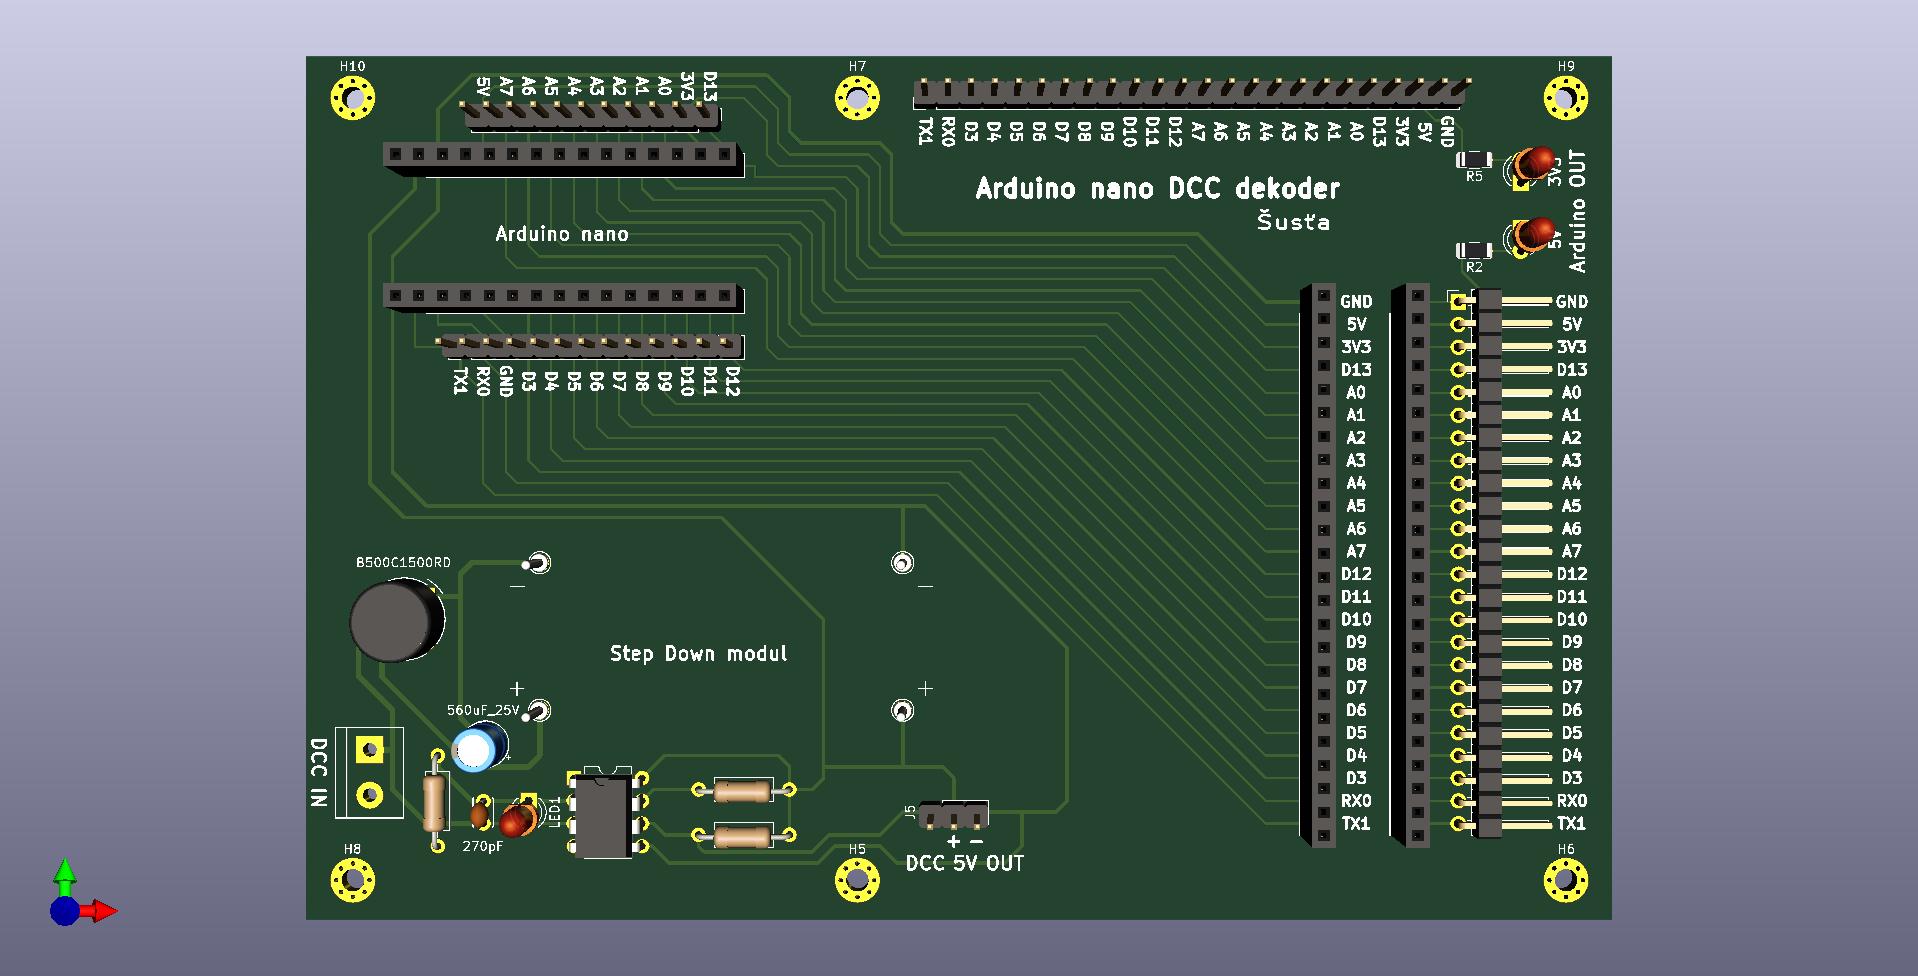Click the "Šusťa" silkscreen text

pyautogui.click(x=1293, y=221)
